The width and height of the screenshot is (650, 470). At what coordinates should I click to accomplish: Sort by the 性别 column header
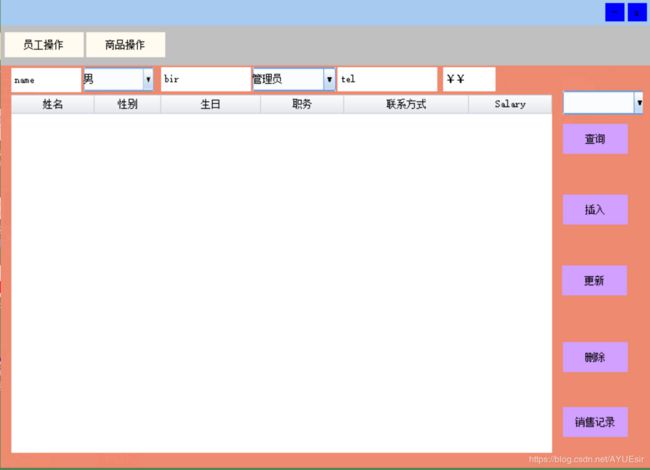tap(127, 104)
